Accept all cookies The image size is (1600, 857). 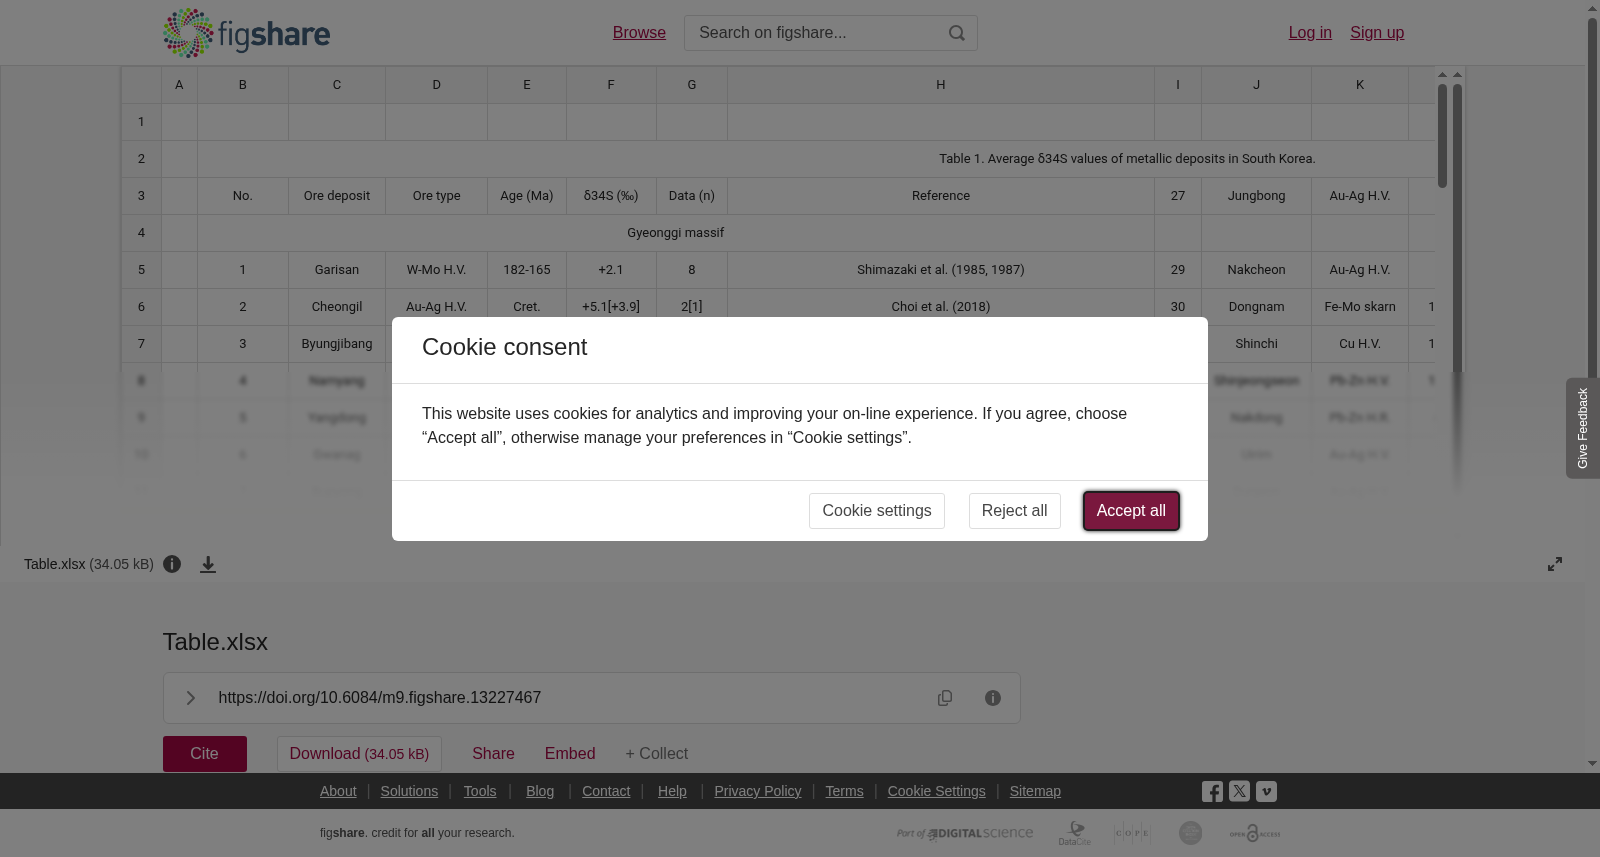[x=1131, y=511]
